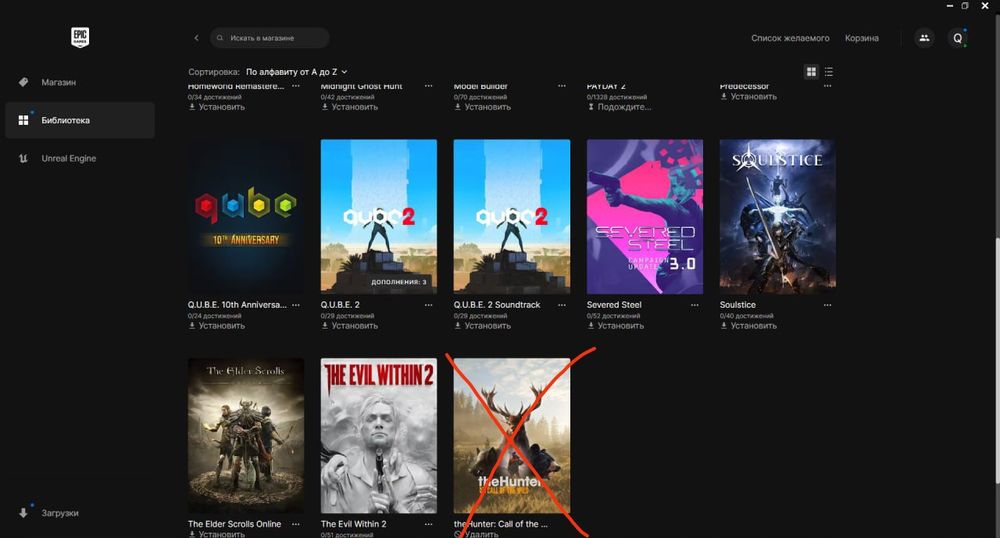1000x538 pixels.
Task: Open the Soulstice cover art
Action: pyautogui.click(x=777, y=217)
